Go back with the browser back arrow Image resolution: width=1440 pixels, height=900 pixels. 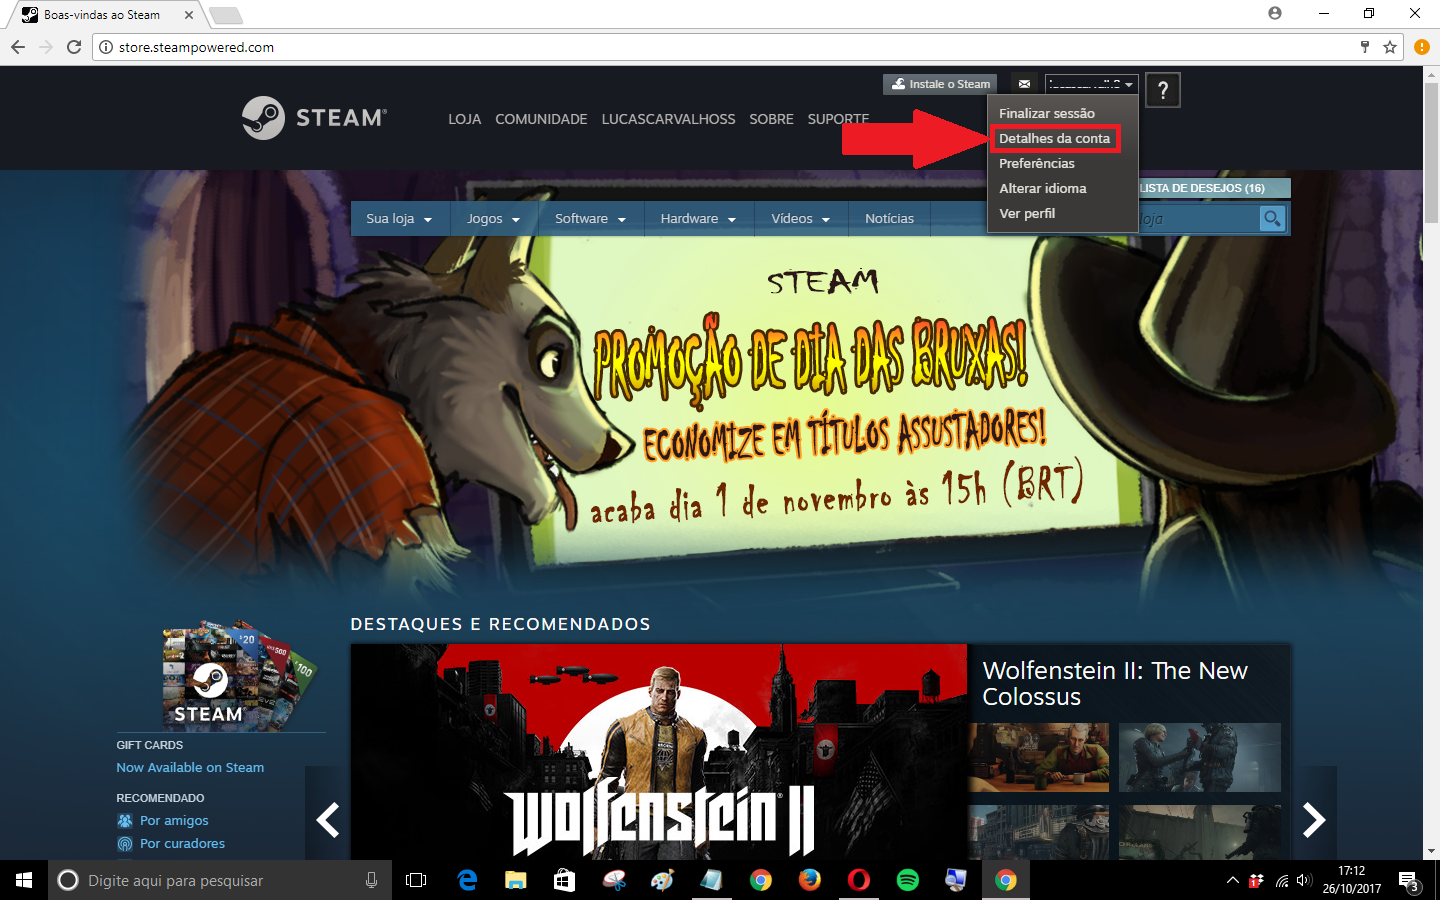tap(18, 47)
